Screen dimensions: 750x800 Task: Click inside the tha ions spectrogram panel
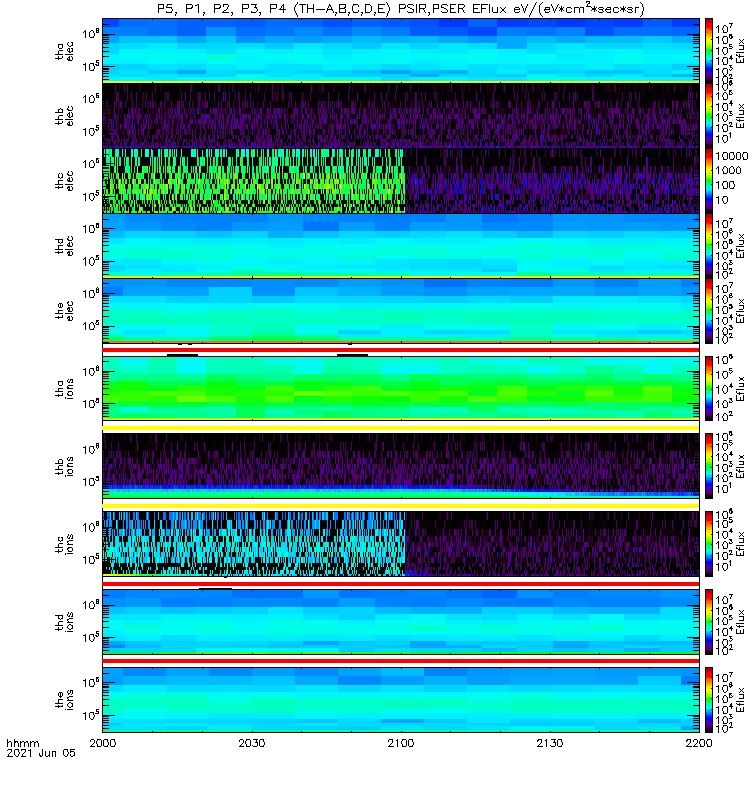(x=401, y=388)
